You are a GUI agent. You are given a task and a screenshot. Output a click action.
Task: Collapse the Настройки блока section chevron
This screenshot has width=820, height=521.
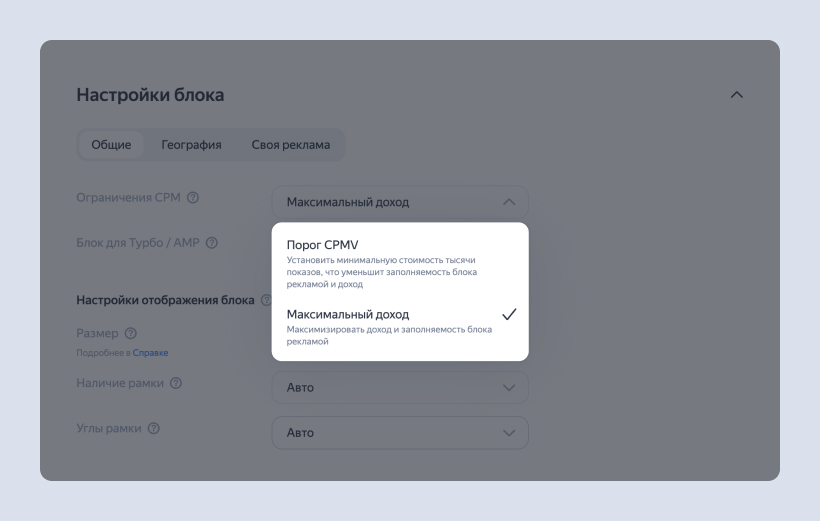coord(737,95)
